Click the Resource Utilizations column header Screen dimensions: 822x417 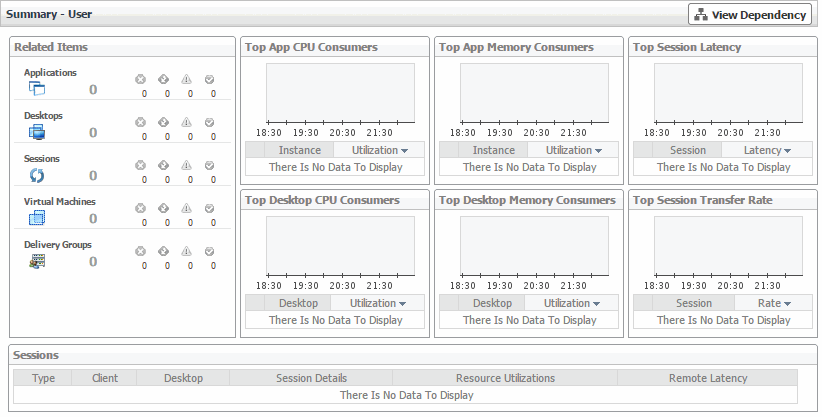pyautogui.click(x=504, y=378)
